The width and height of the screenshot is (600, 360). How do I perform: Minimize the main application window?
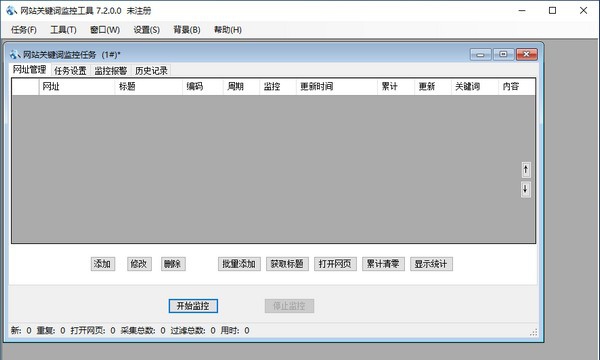pos(522,11)
